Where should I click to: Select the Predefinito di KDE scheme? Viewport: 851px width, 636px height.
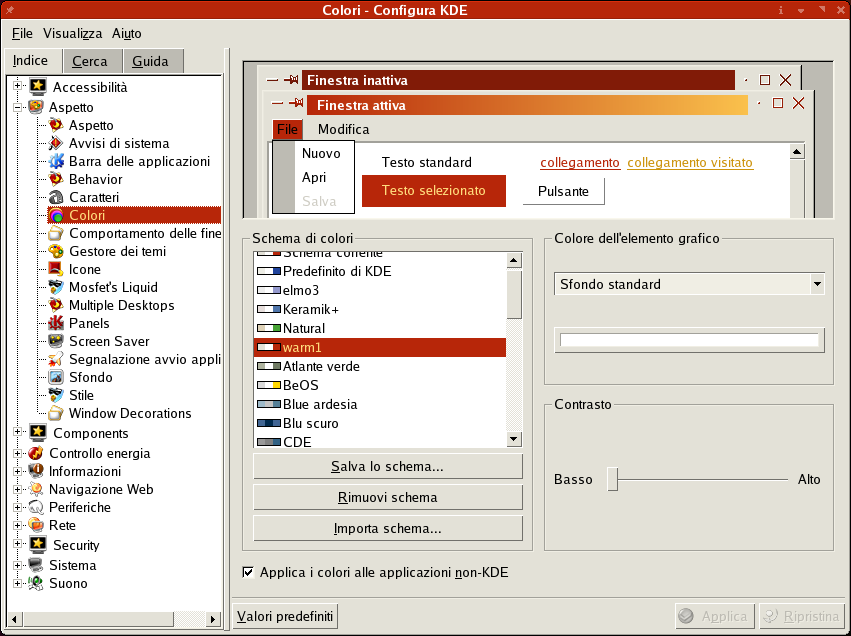[379, 271]
